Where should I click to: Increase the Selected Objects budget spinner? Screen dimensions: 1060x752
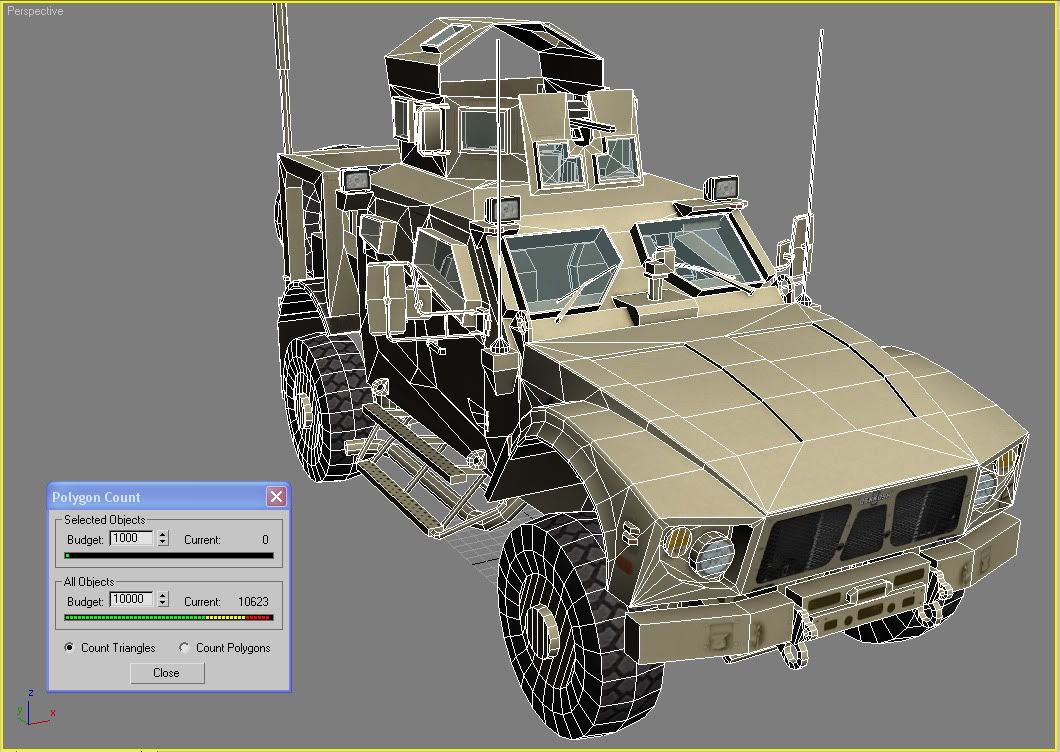pyautogui.click(x=163, y=535)
